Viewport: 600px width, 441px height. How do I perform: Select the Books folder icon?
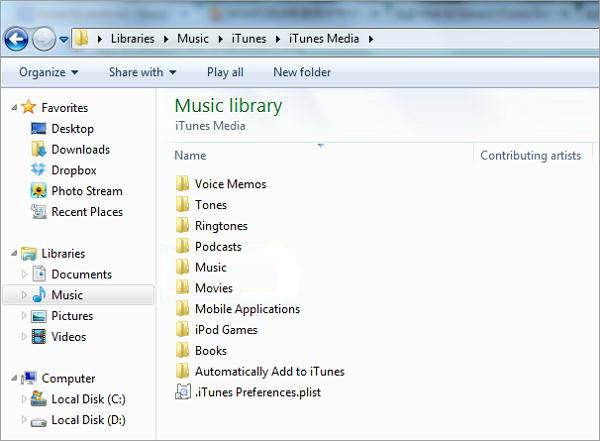pos(183,350)
